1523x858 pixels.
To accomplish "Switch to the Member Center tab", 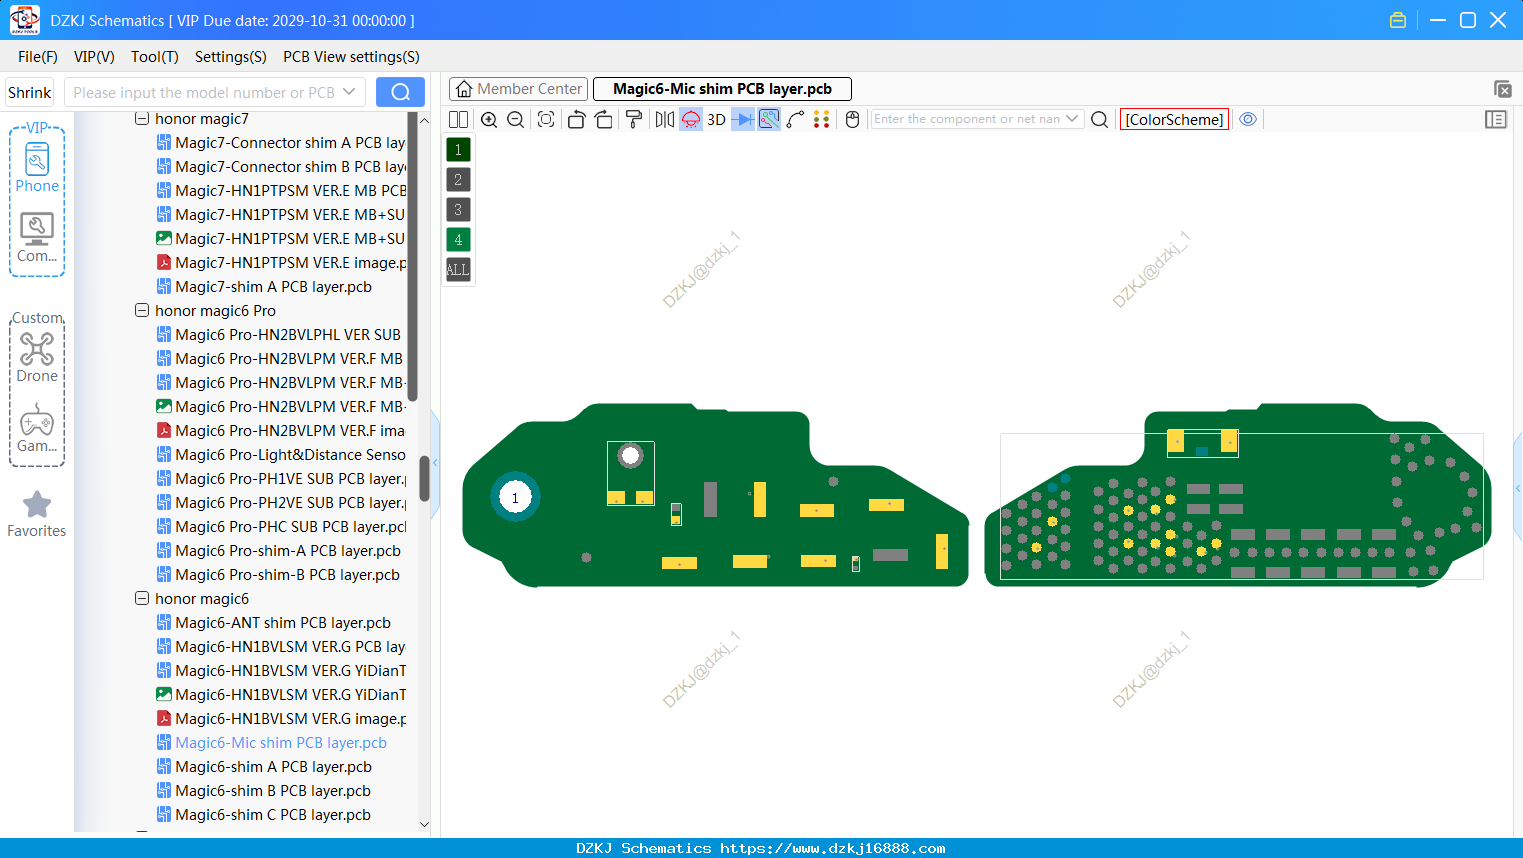I will pos(519,89).
